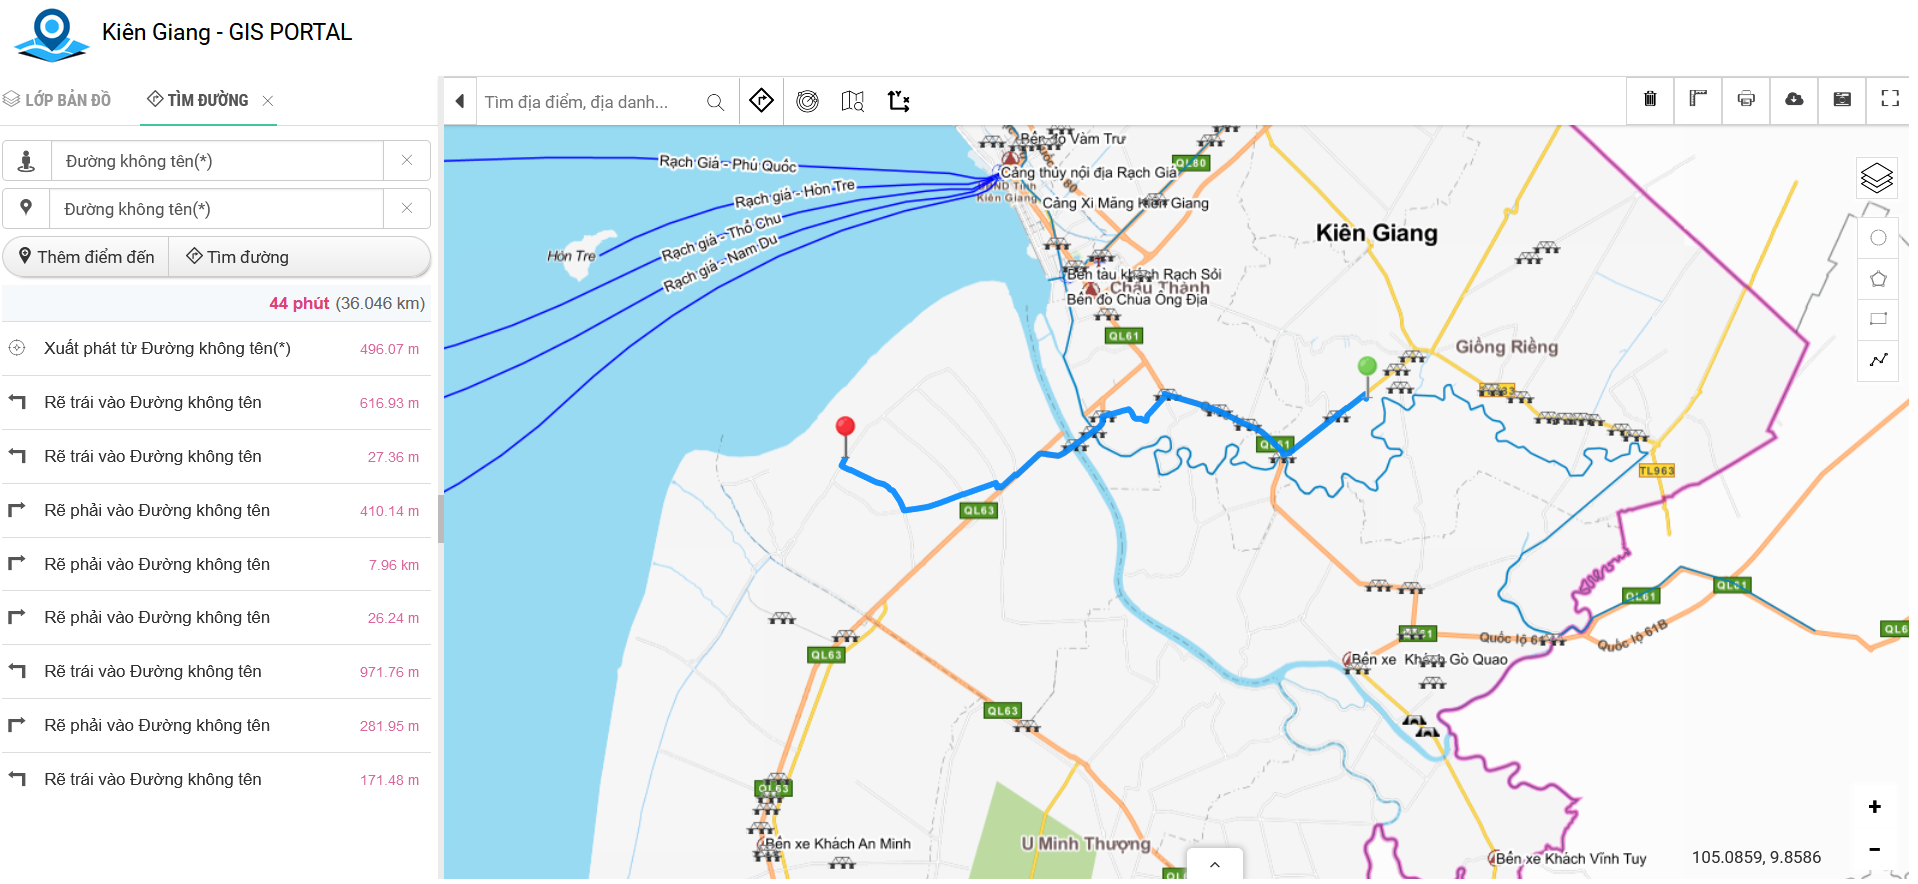1918x884 pixels.
Task: Open the map layers switcher button
Action: pyautogui.click(x=1877, y=179)
